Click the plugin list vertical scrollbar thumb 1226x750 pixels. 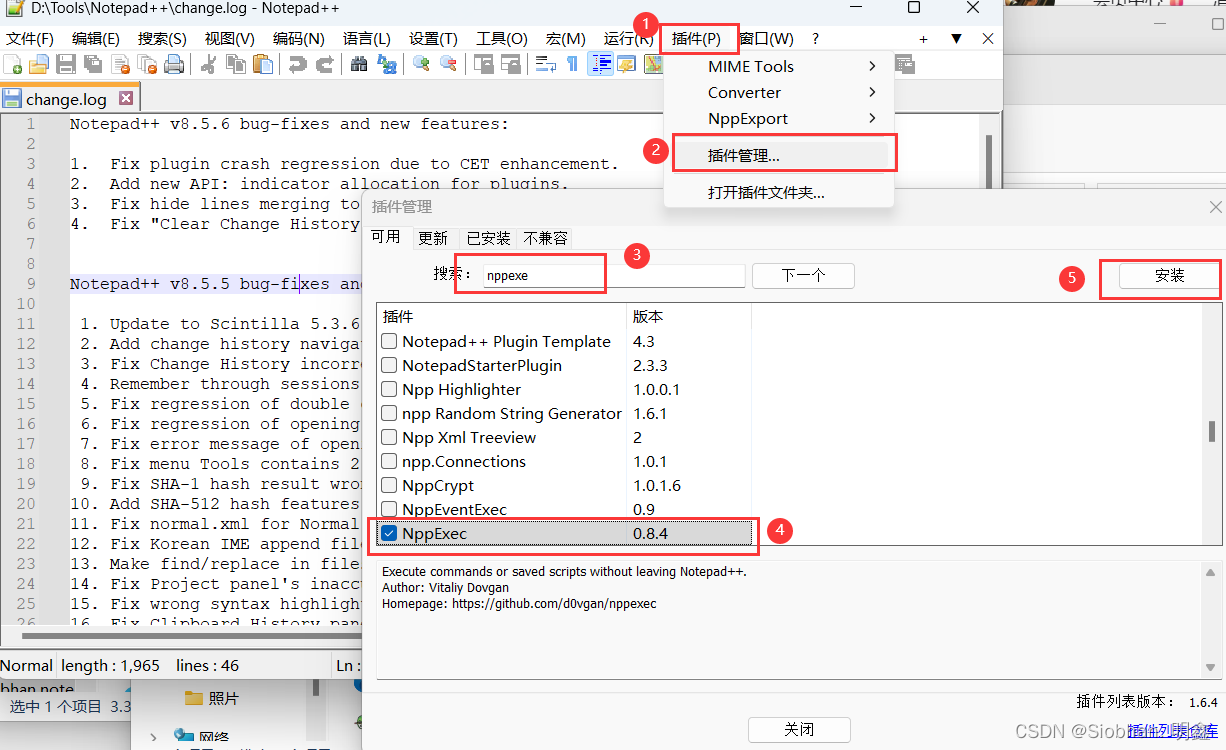pyautogui.click(x=1211, y=431)
